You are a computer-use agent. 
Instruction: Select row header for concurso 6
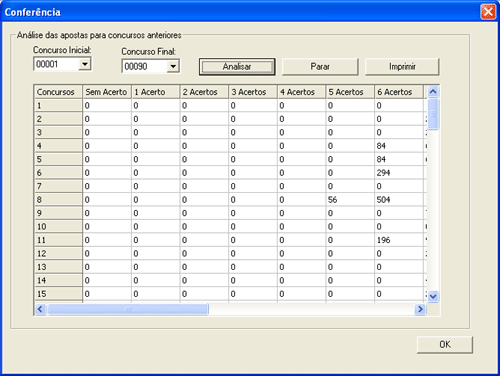59,173
